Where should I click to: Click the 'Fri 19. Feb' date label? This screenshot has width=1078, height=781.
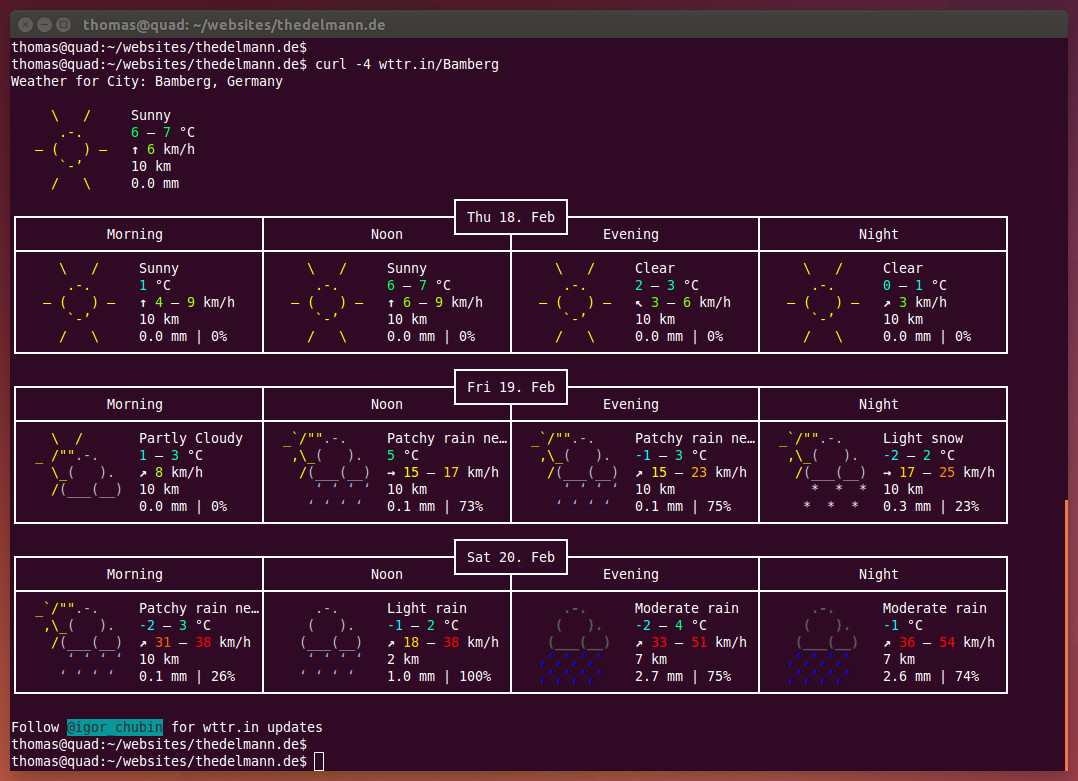pyautogui.click(x=511, y=387)
